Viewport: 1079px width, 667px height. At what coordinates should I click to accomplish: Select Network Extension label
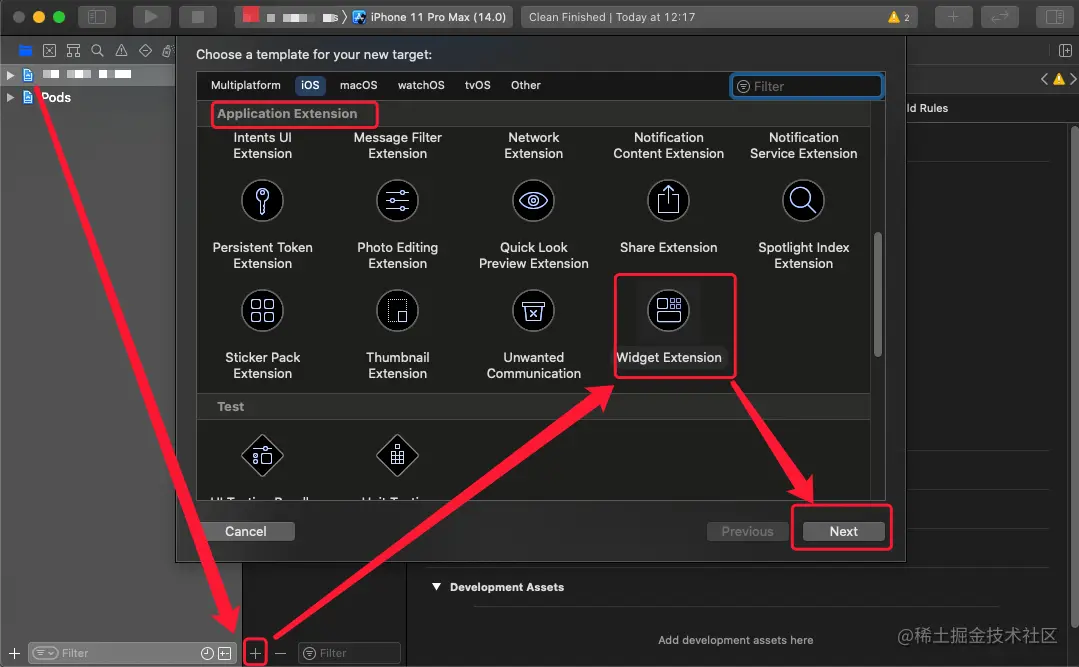click(x=533, y=145)
